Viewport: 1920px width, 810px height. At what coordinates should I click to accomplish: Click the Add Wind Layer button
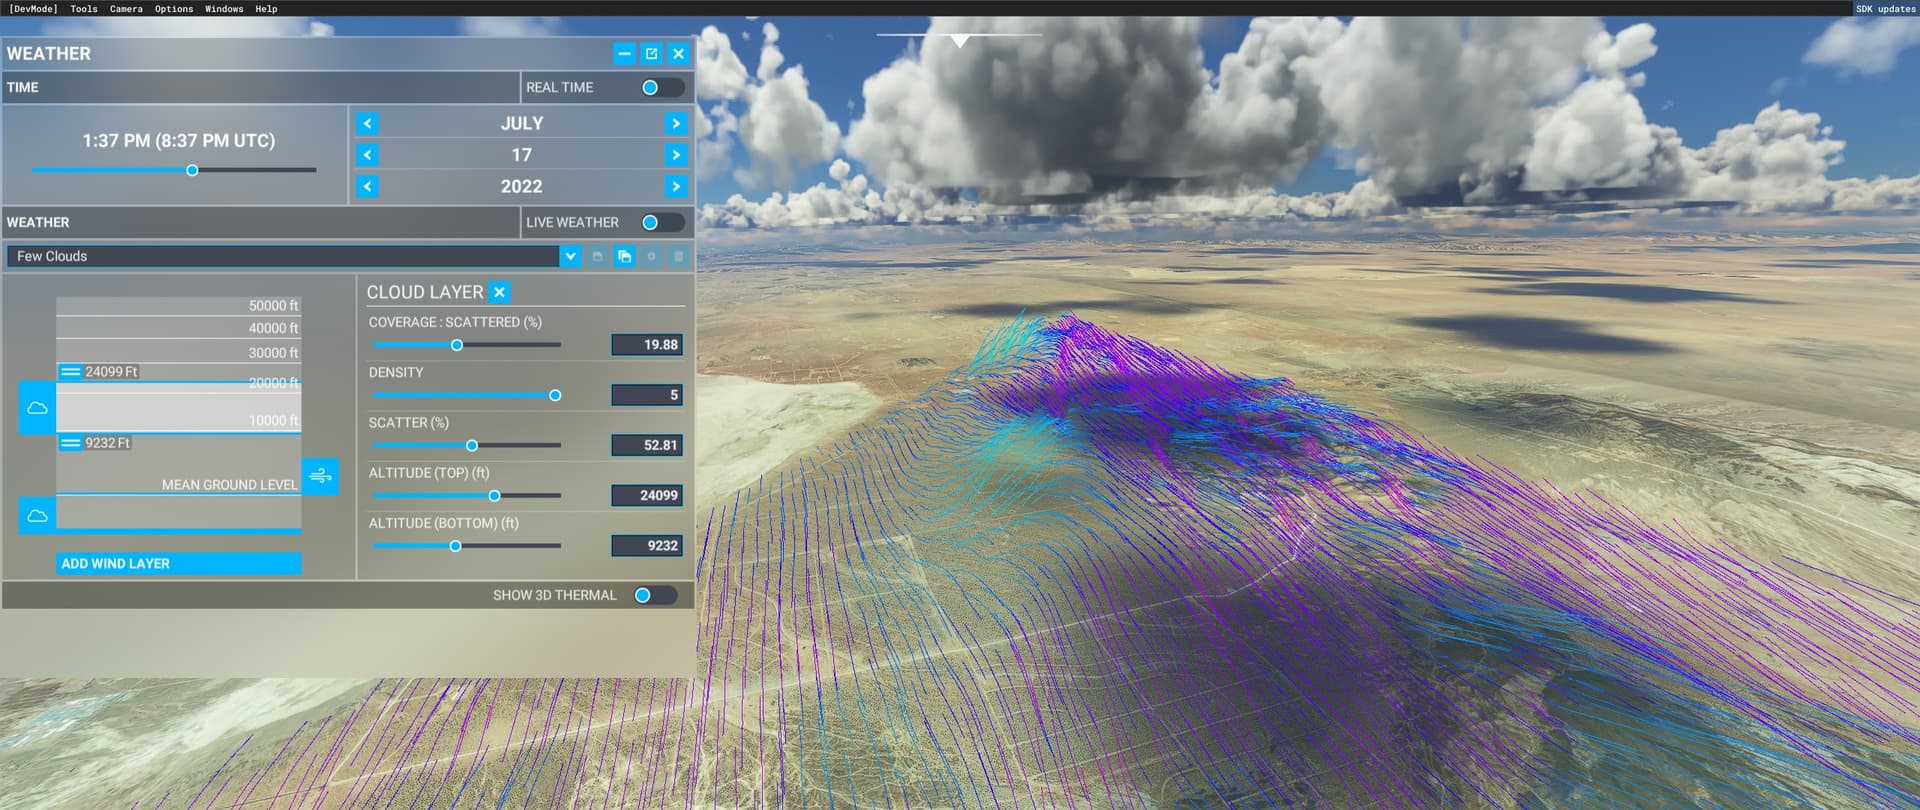click(179, 564)
